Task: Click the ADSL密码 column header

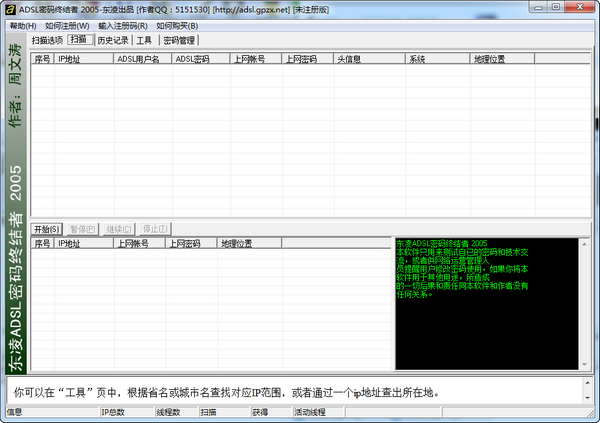Action: pos(201,59)
